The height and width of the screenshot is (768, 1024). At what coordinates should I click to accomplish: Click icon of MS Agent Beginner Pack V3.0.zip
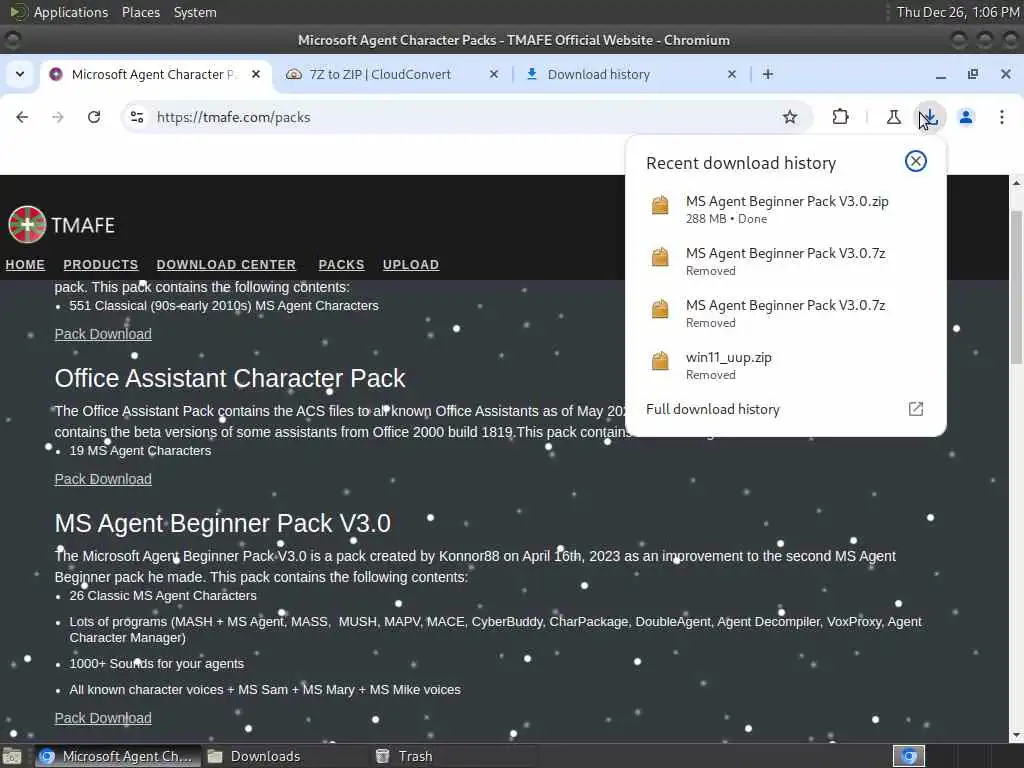(660, 205)
